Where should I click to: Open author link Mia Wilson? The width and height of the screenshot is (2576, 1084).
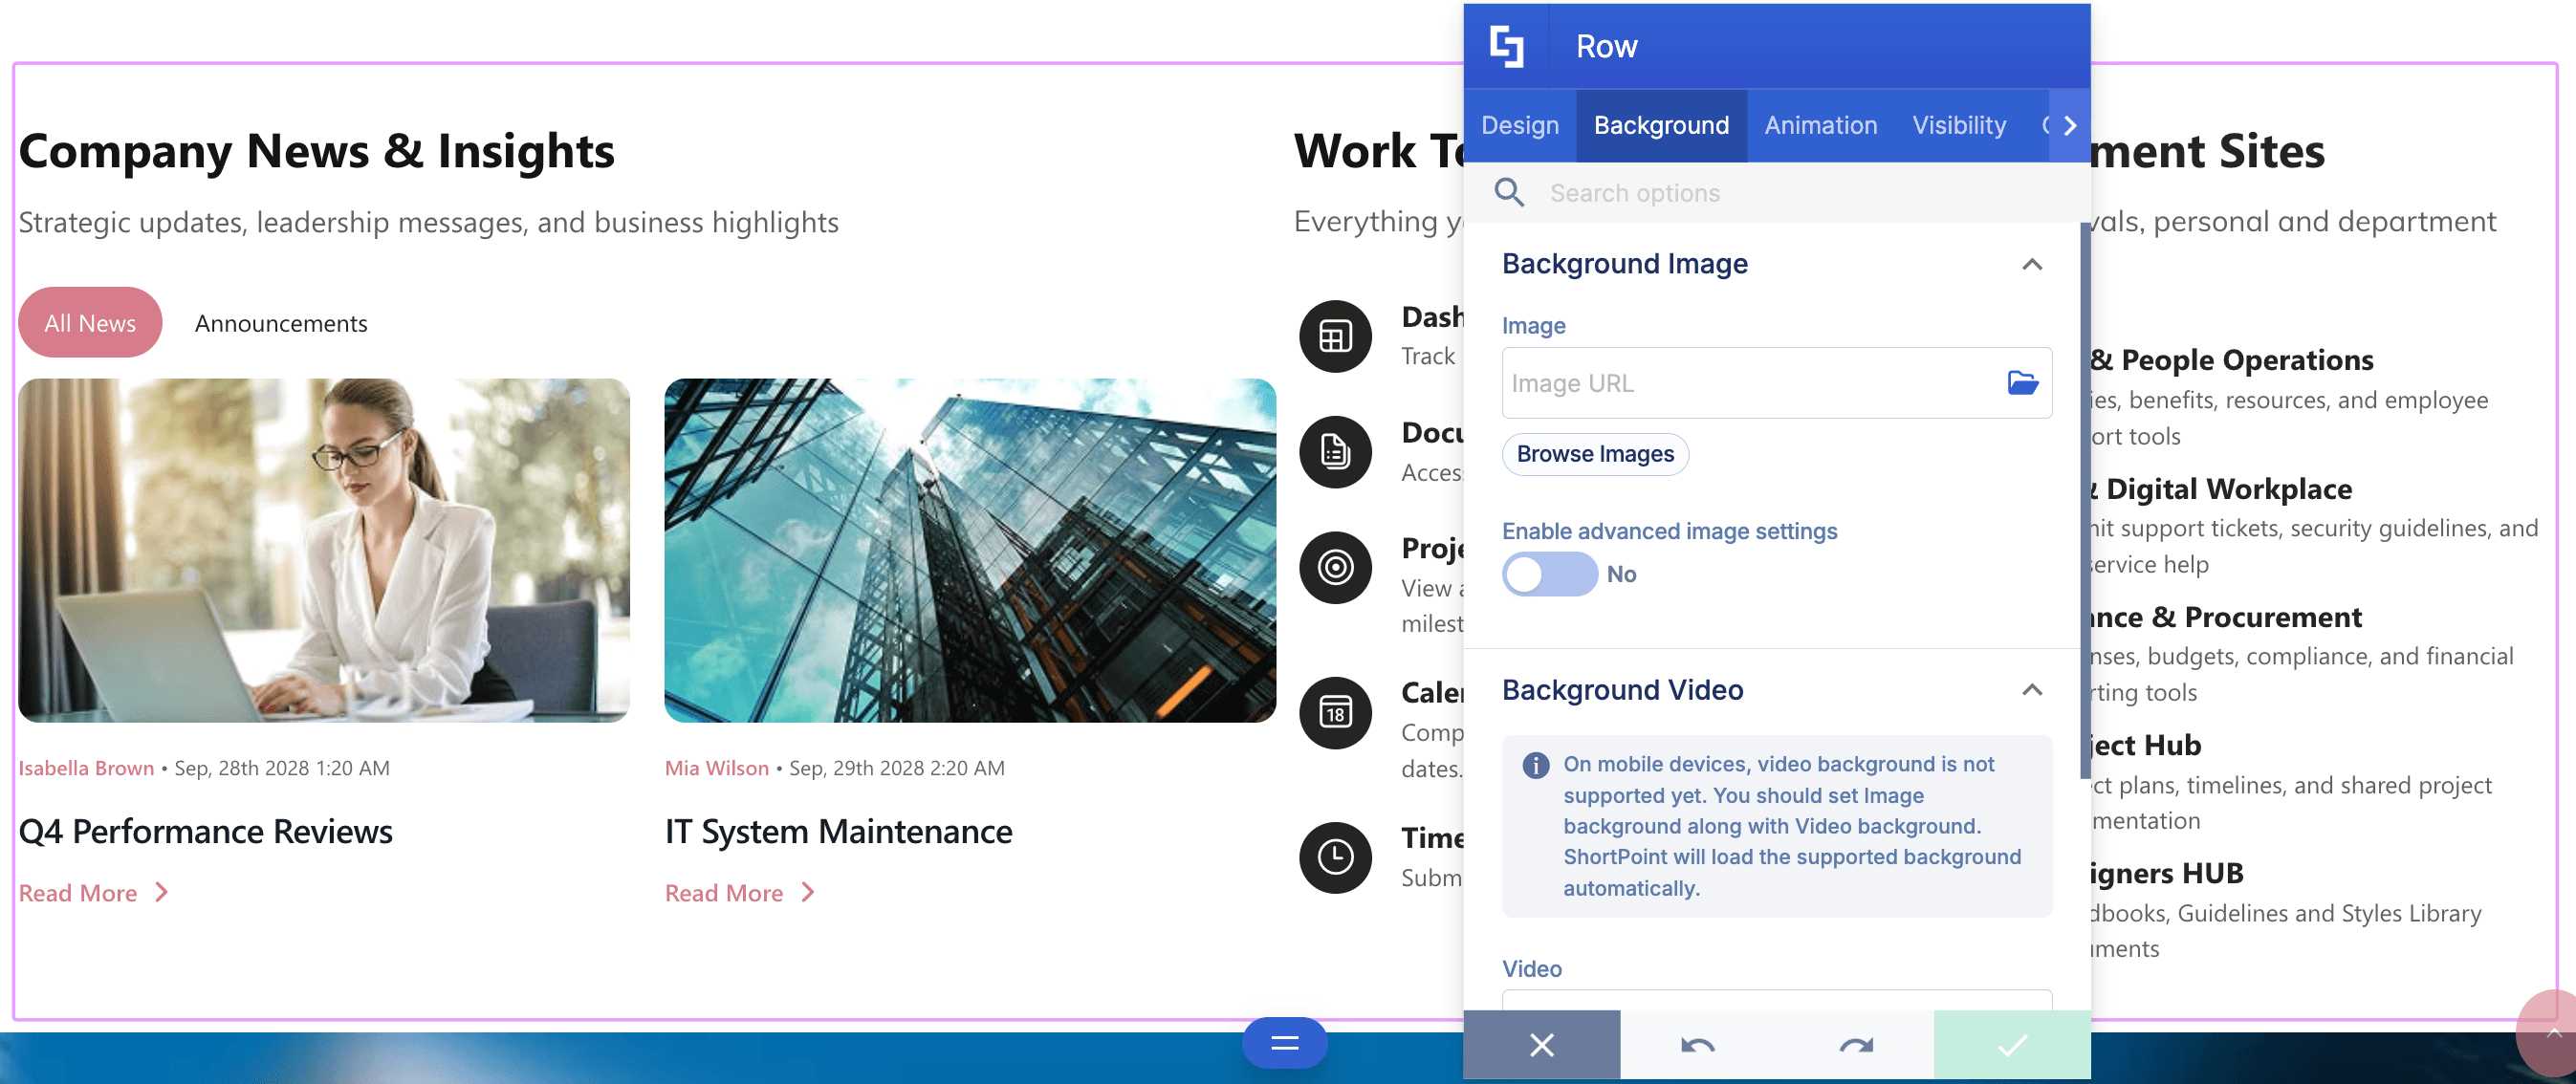click(717, 768)
